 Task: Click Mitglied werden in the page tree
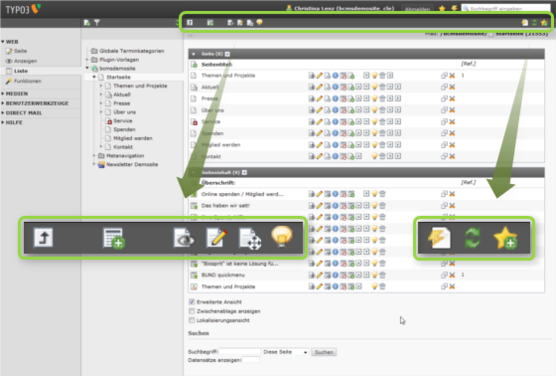pos(133,138)
